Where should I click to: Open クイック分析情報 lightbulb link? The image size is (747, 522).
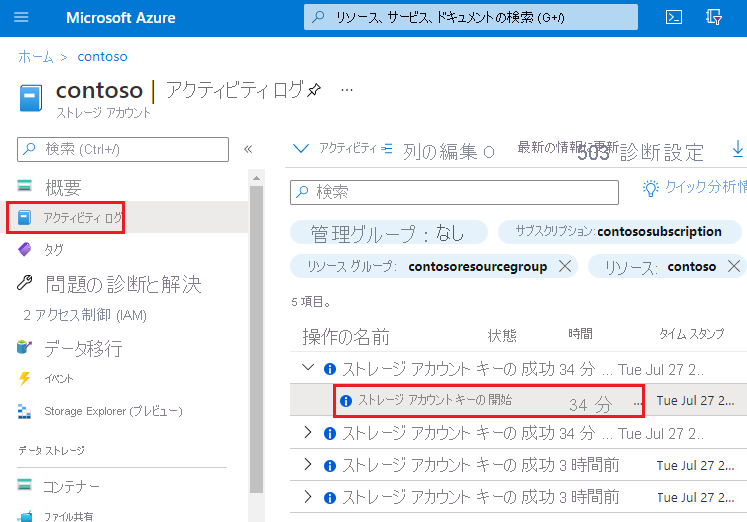coord(695,187)
